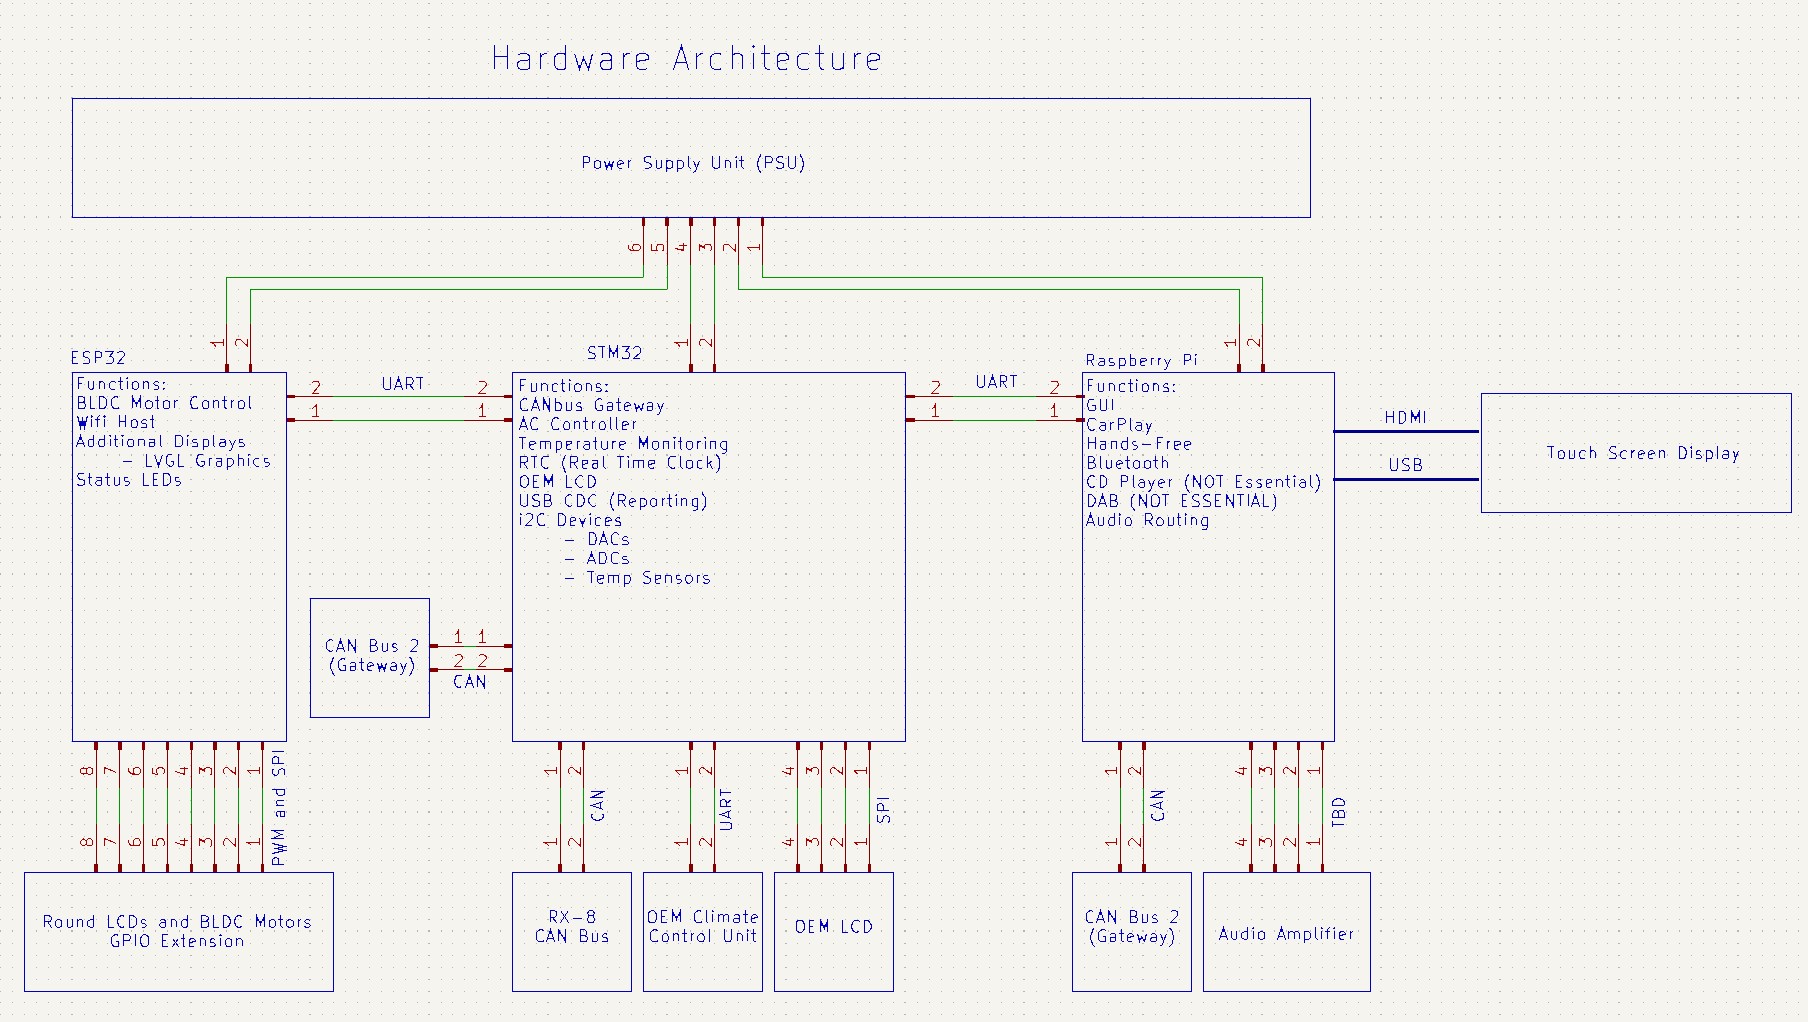Click the 'Power Supply Unit (PSU)' label
The image size is (1808, 1022).
pyautogui.click(x=693, y=162)
